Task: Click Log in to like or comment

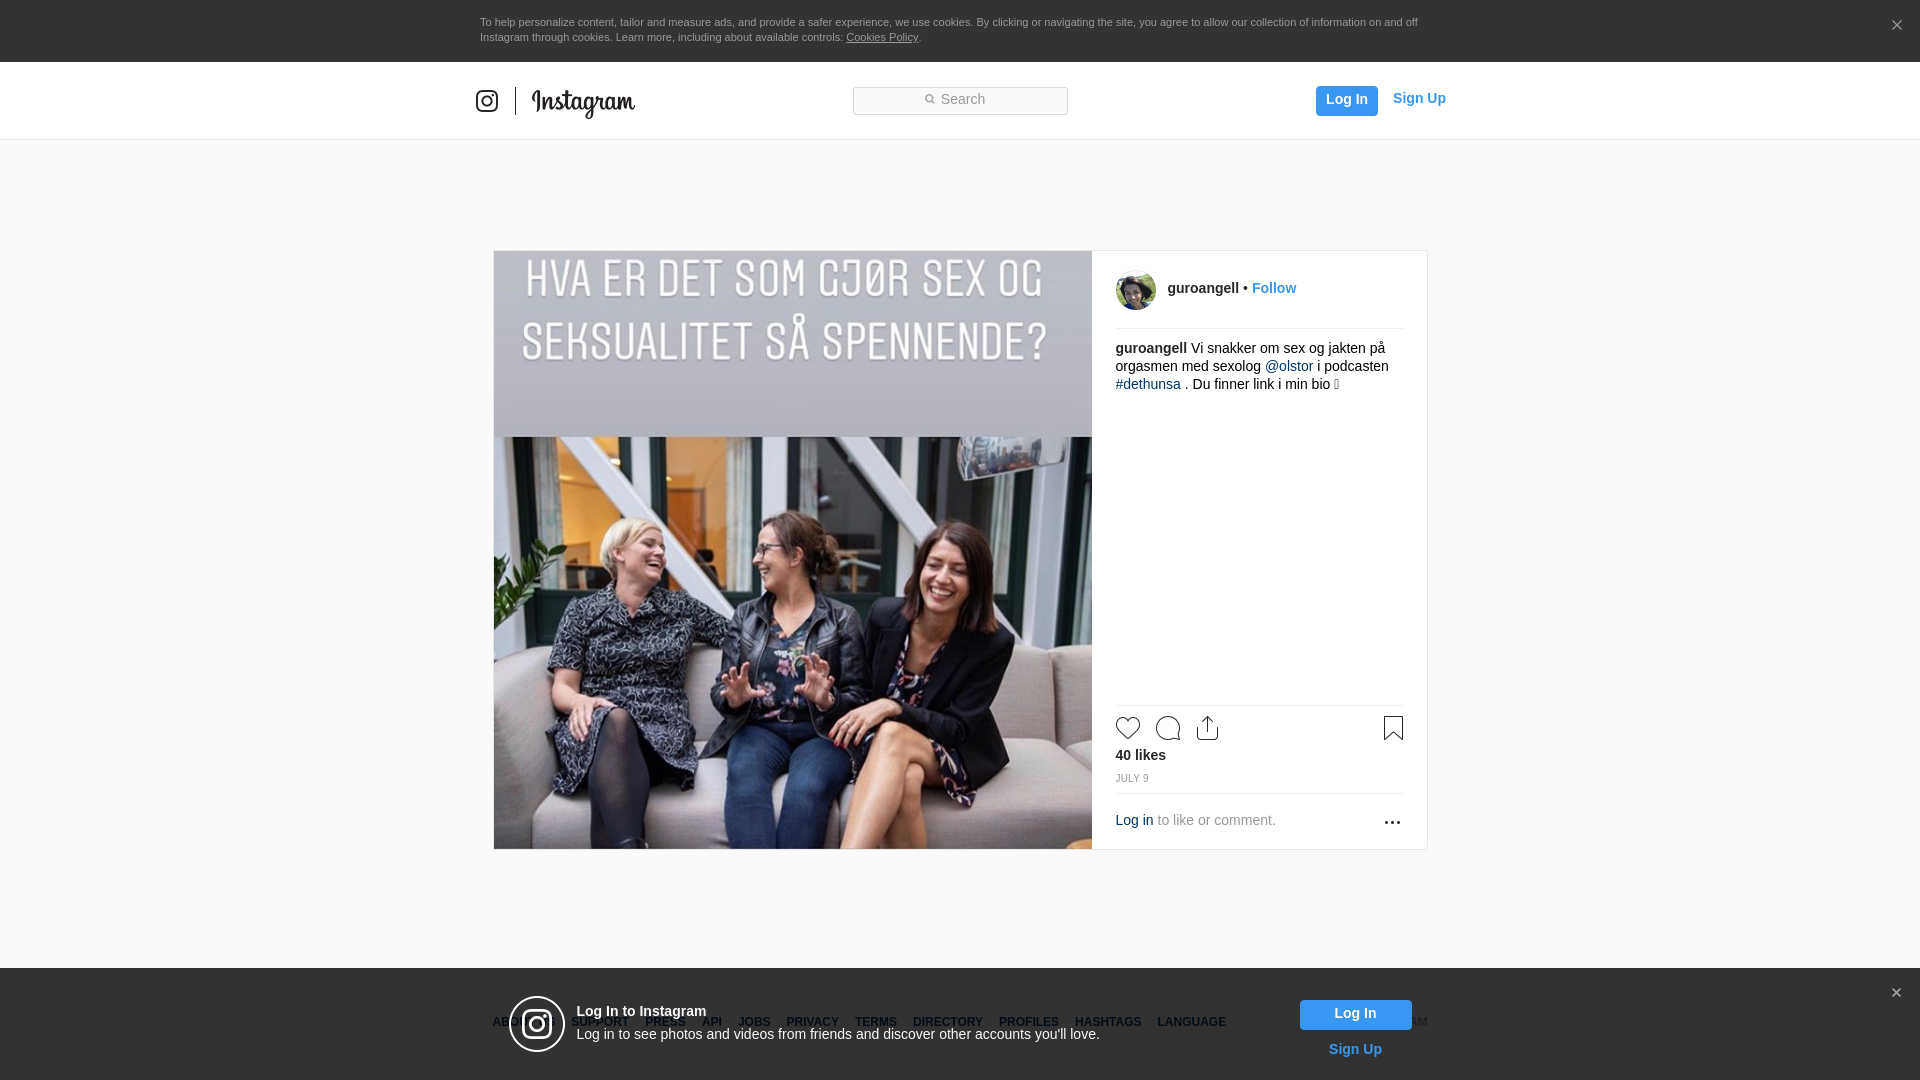Action: pos(1134,820)
